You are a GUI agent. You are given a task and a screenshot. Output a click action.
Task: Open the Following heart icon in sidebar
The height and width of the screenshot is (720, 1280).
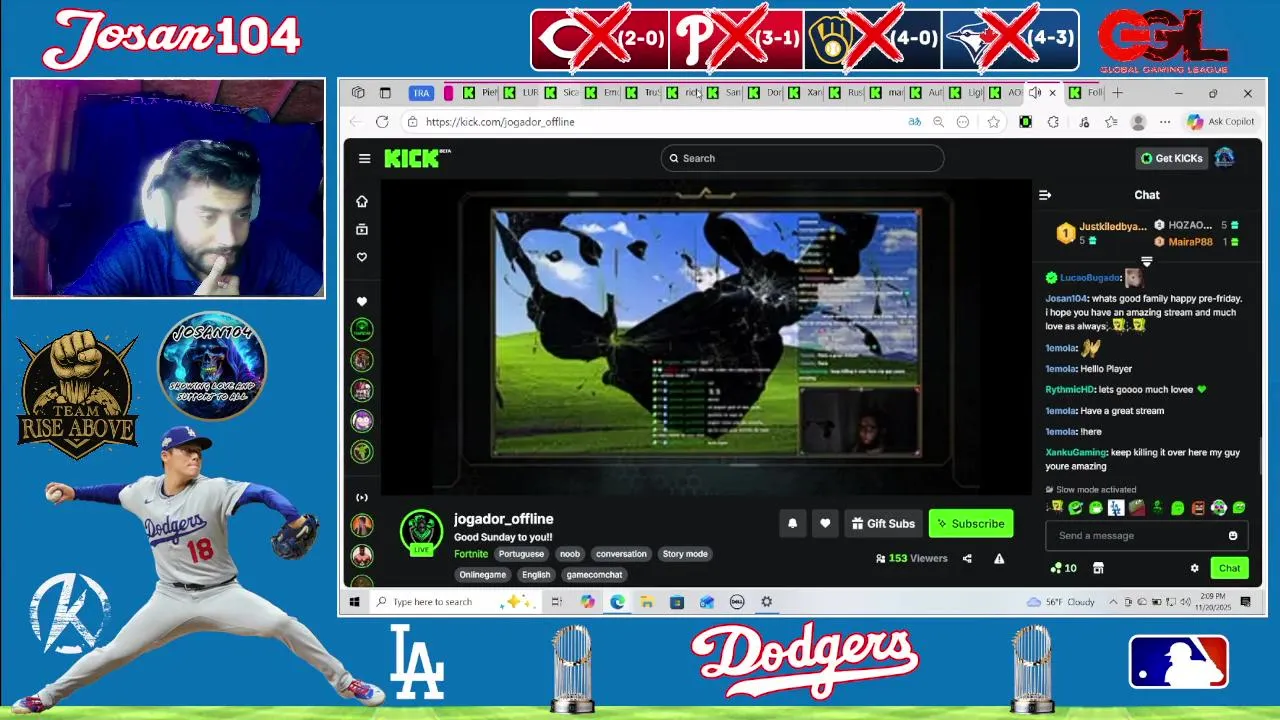point(362,257)
